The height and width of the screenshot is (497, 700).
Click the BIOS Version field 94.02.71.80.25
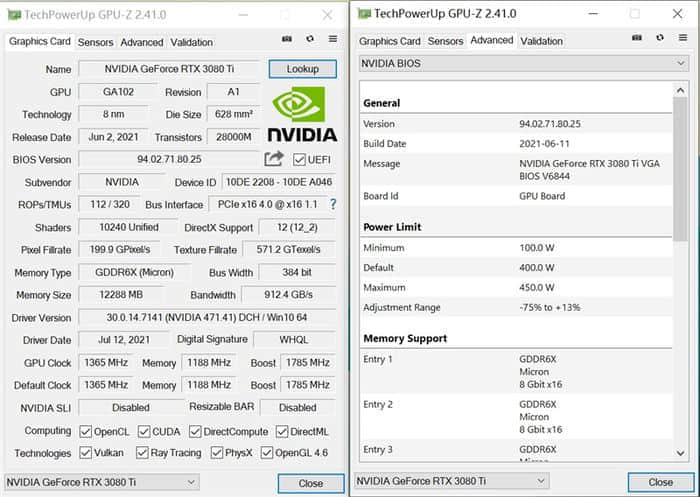(x=169, y=159)
